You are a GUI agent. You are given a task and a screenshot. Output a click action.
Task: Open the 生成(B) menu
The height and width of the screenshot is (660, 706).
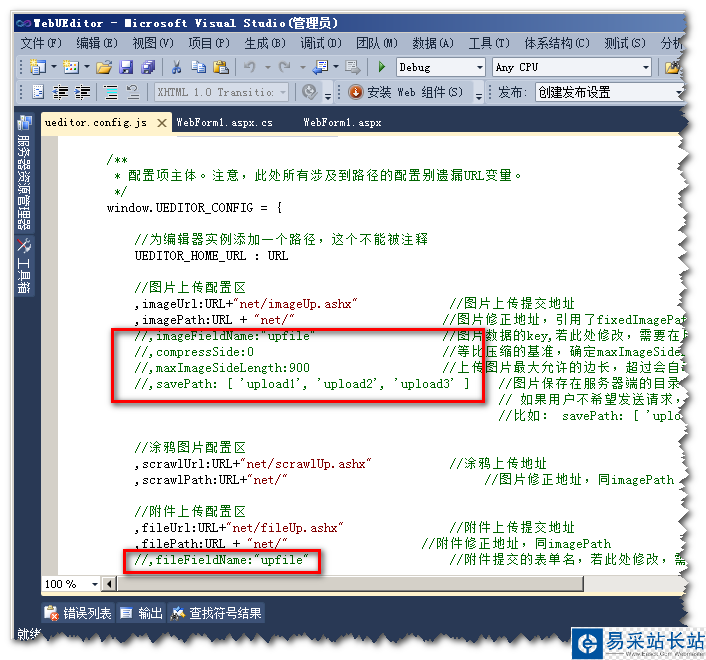(265, 43)
